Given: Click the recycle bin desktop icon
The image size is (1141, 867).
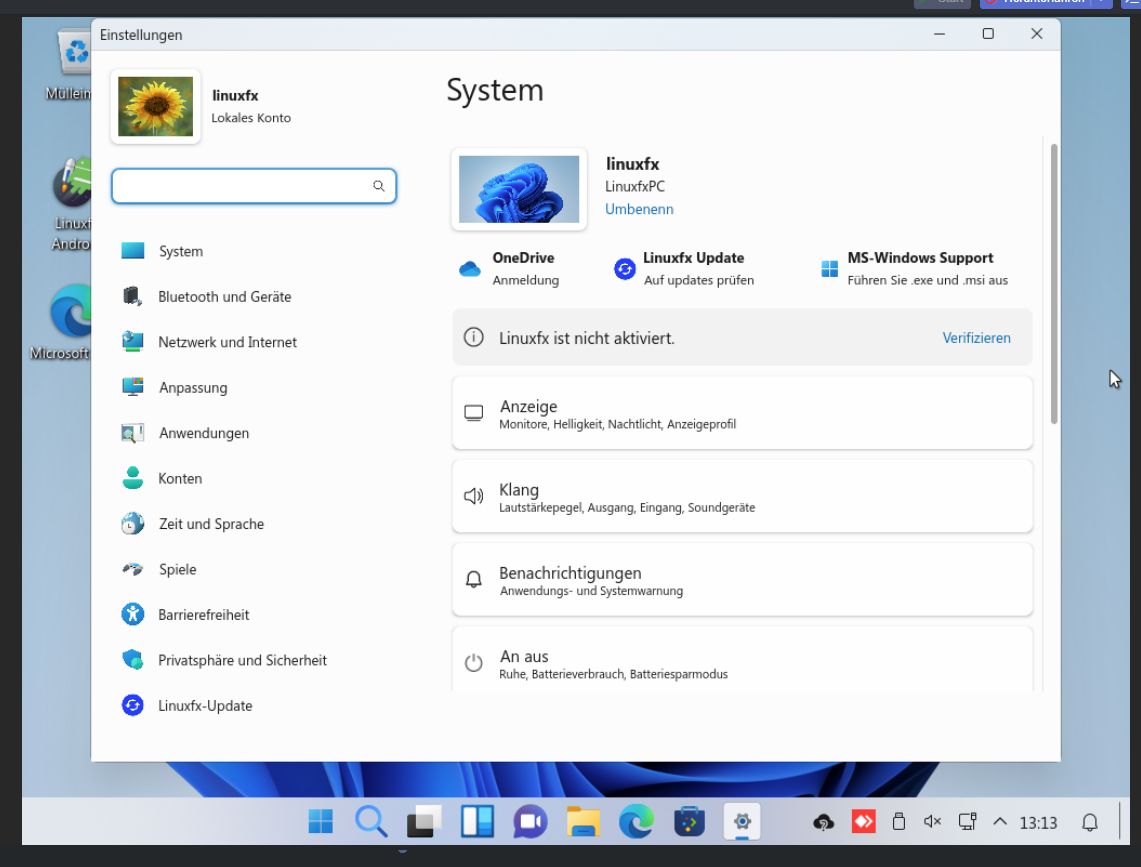Looking at the screenshot, I should [75, 64].
